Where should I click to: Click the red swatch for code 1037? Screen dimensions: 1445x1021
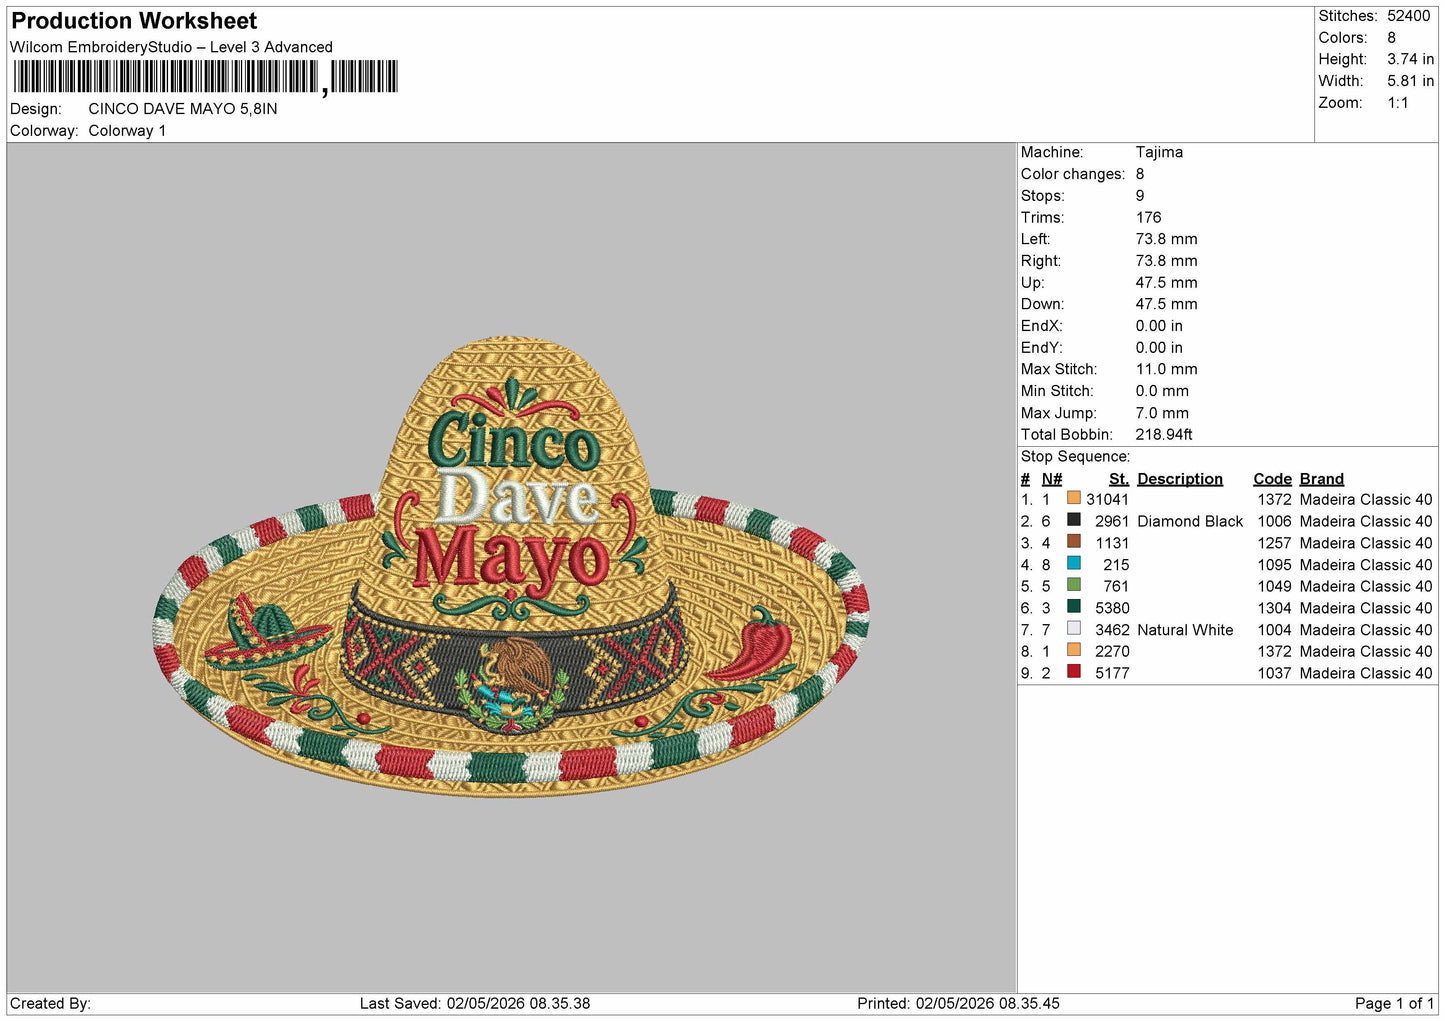tap(1073, 672)
